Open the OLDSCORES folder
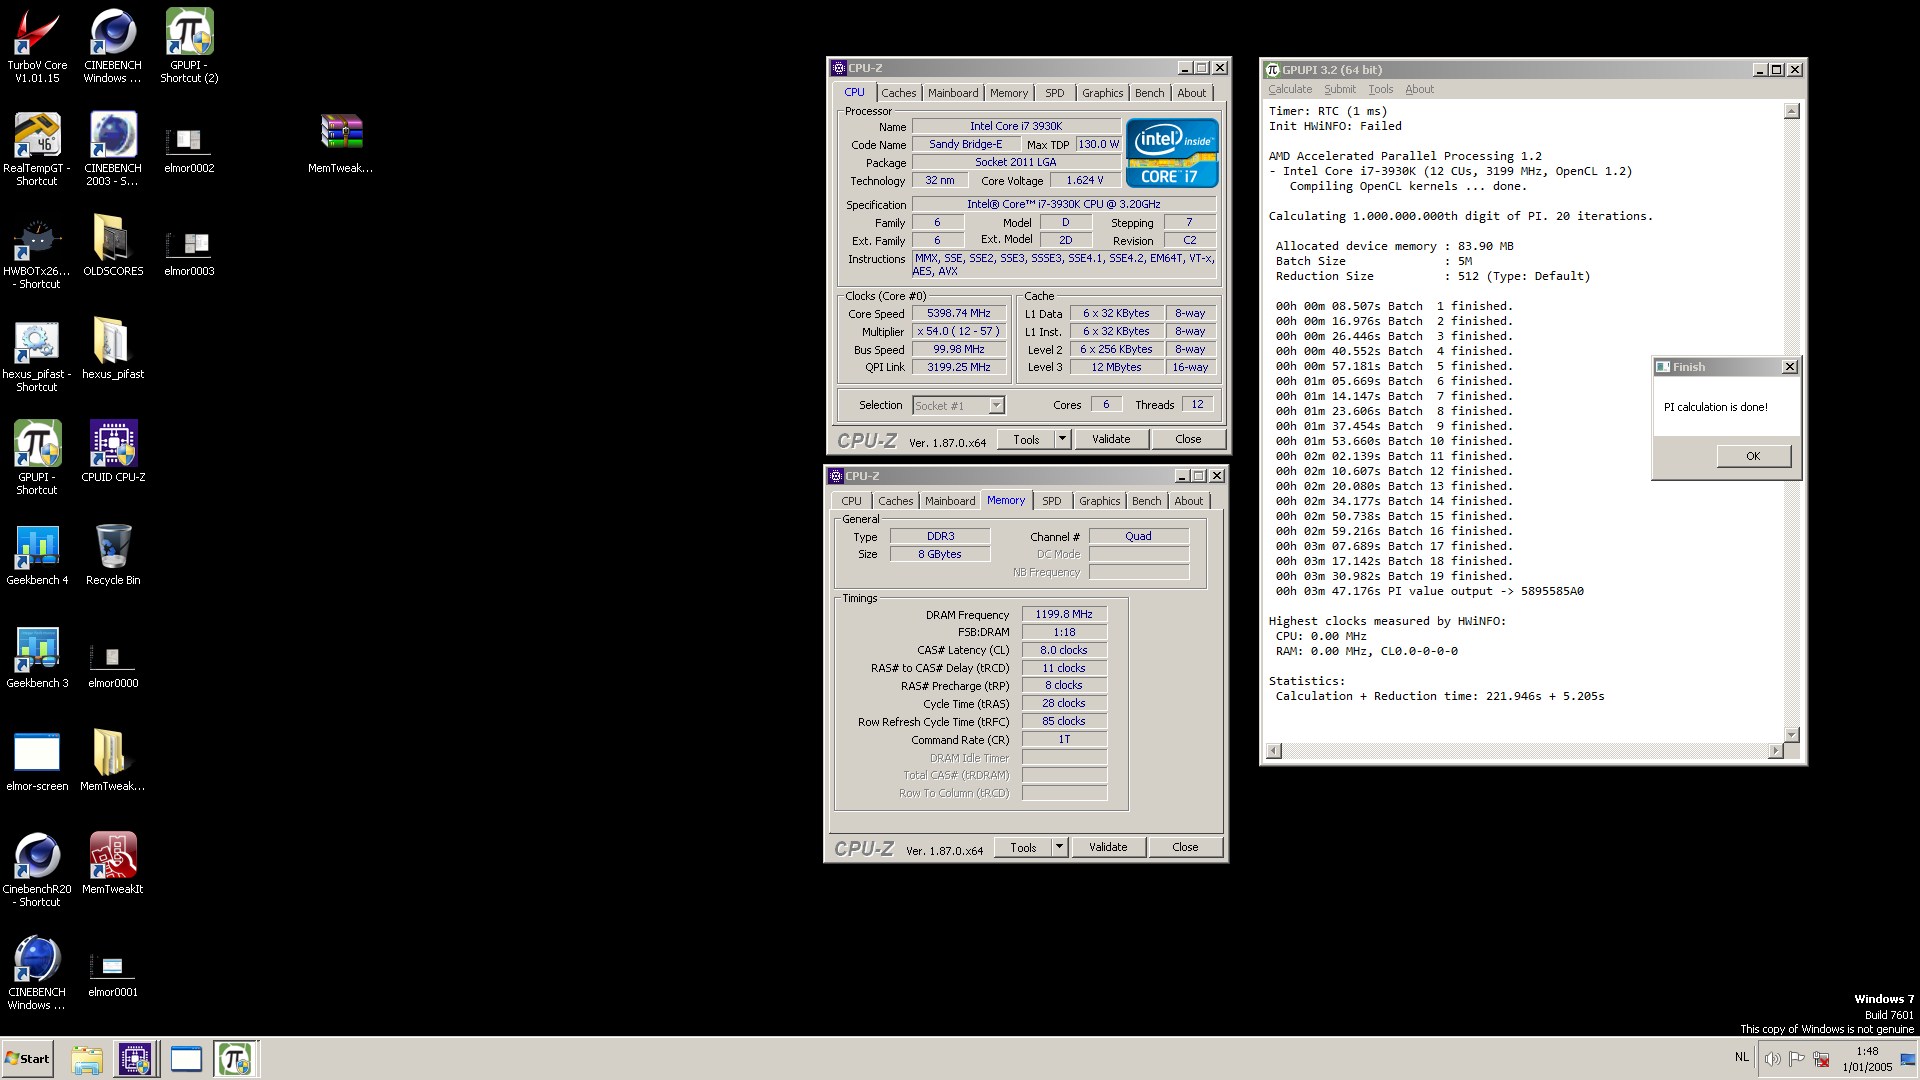Screen dimensions: 1920x1080 coord(113,245)
